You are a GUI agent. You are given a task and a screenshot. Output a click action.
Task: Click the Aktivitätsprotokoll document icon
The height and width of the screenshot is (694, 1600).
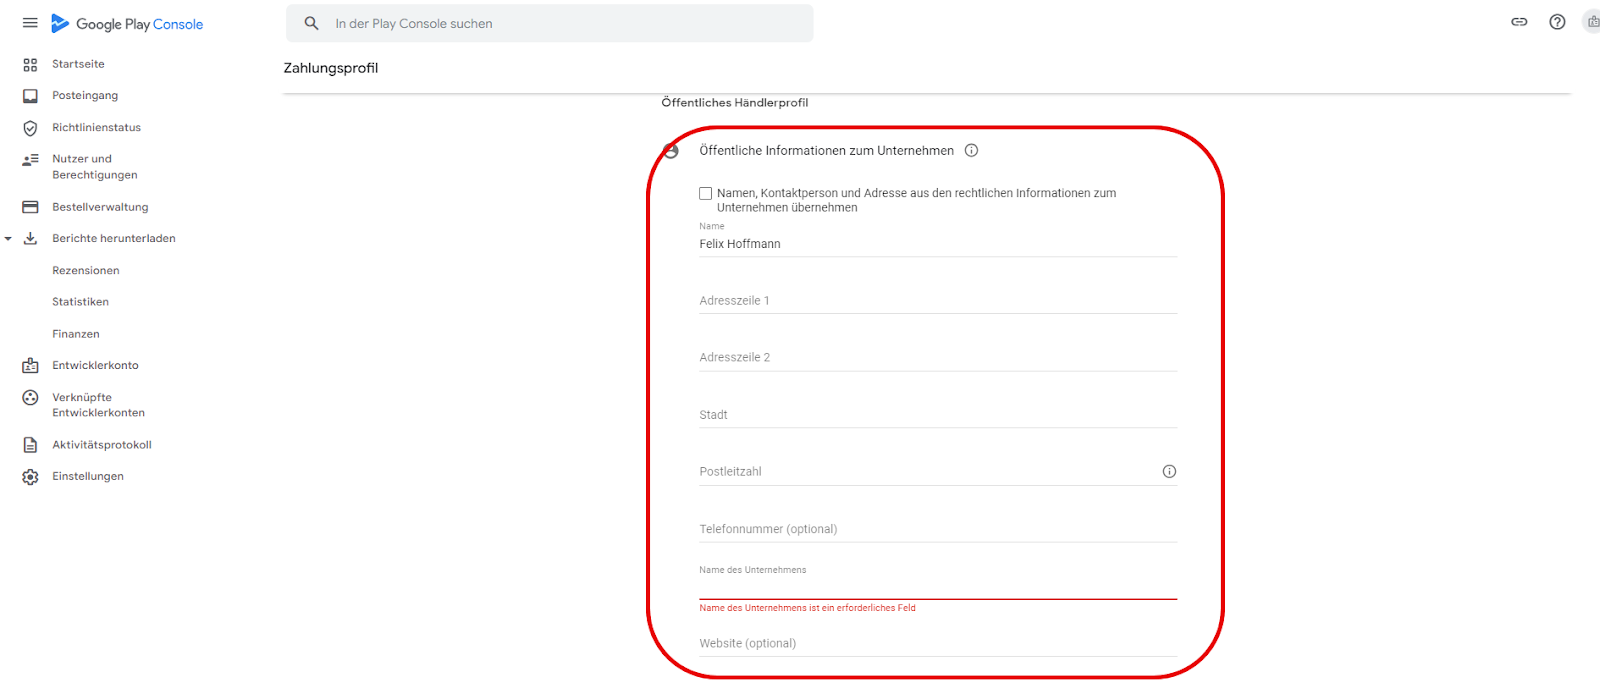click(30, 445)
